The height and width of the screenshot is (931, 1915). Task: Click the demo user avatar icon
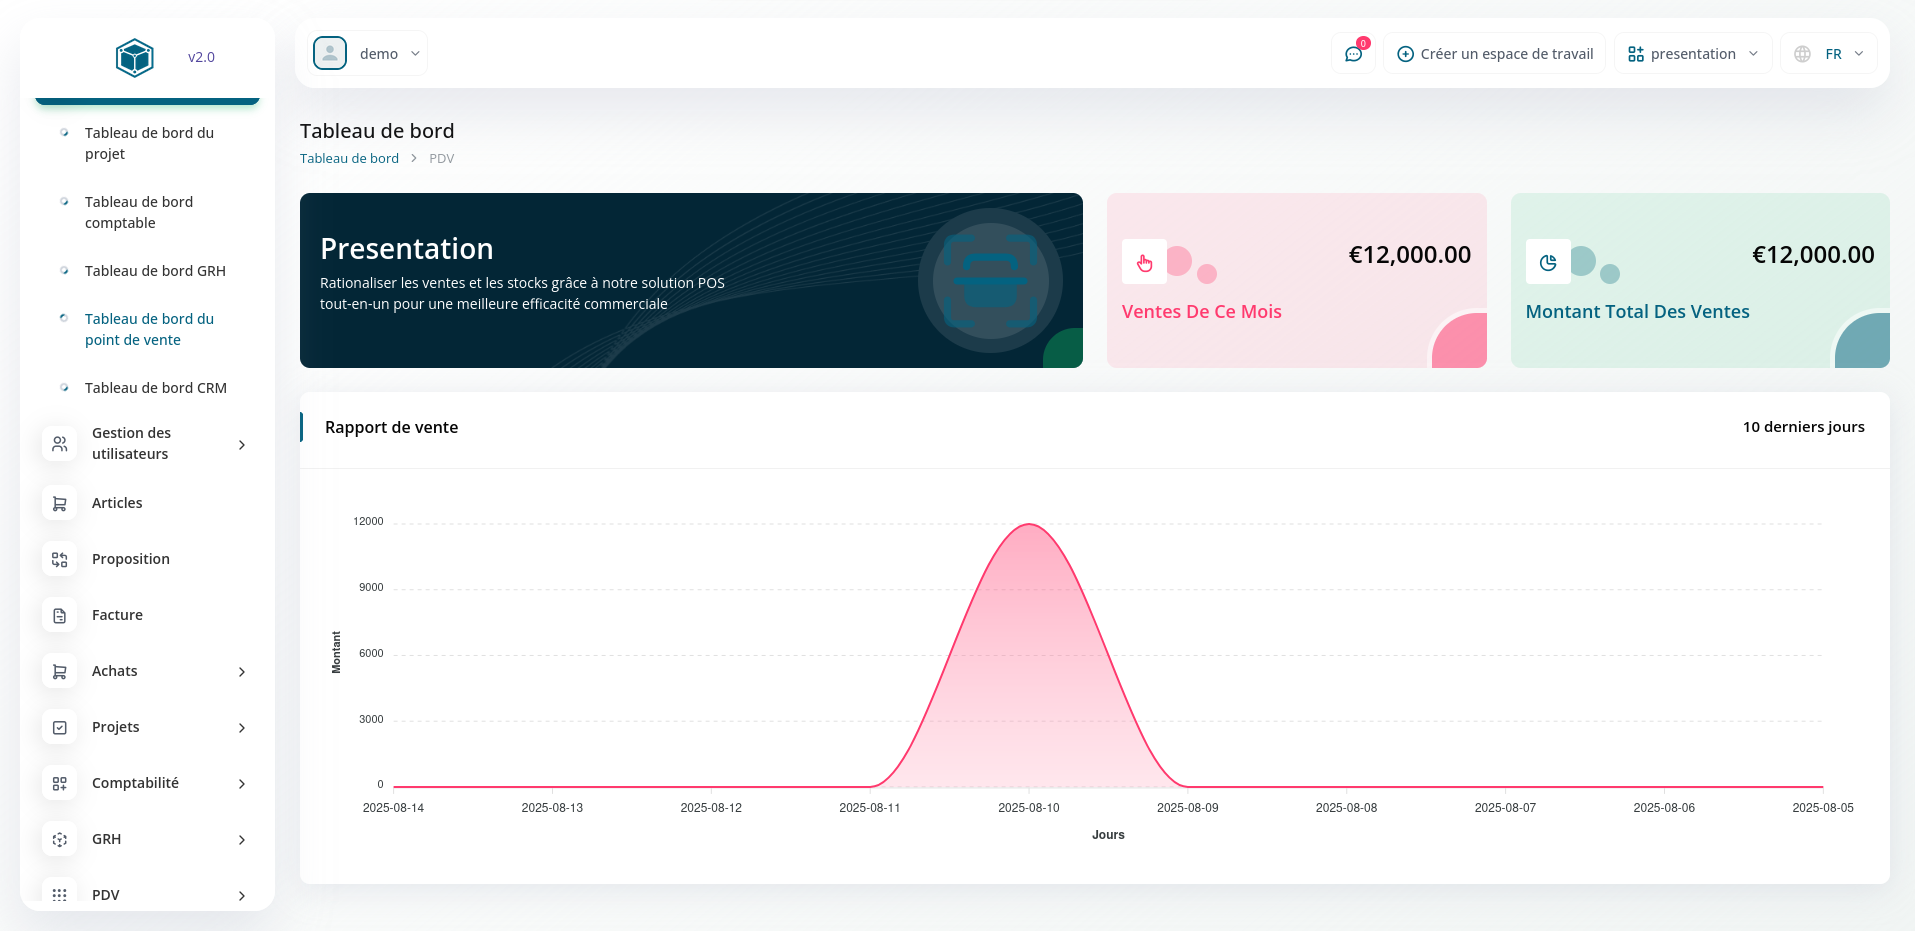tap(330, 54)
